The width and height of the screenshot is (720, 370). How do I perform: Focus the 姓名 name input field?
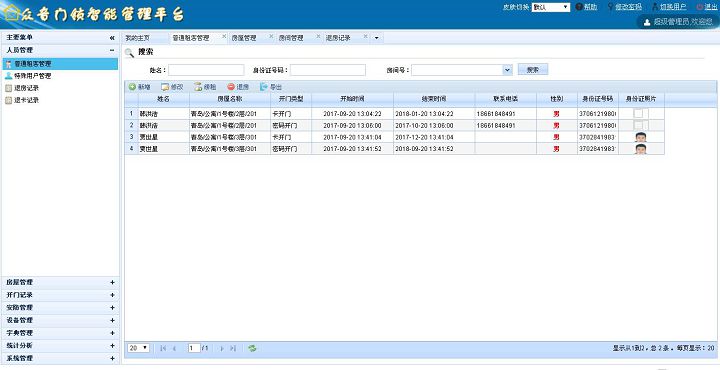click(206, 70)
